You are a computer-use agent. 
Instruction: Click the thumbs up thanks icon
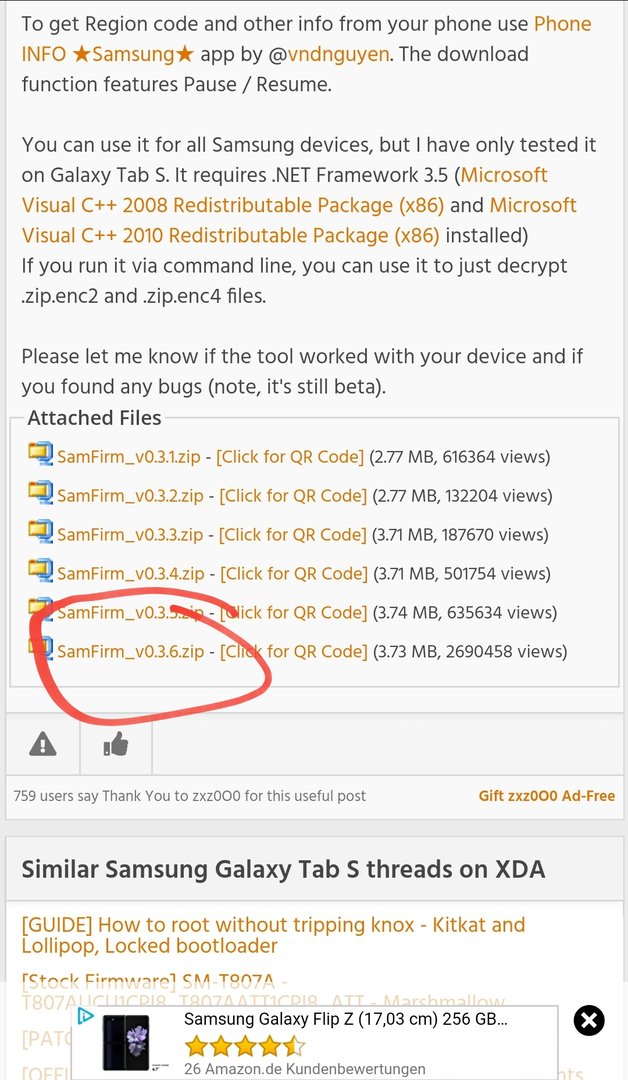click(116, 744)
